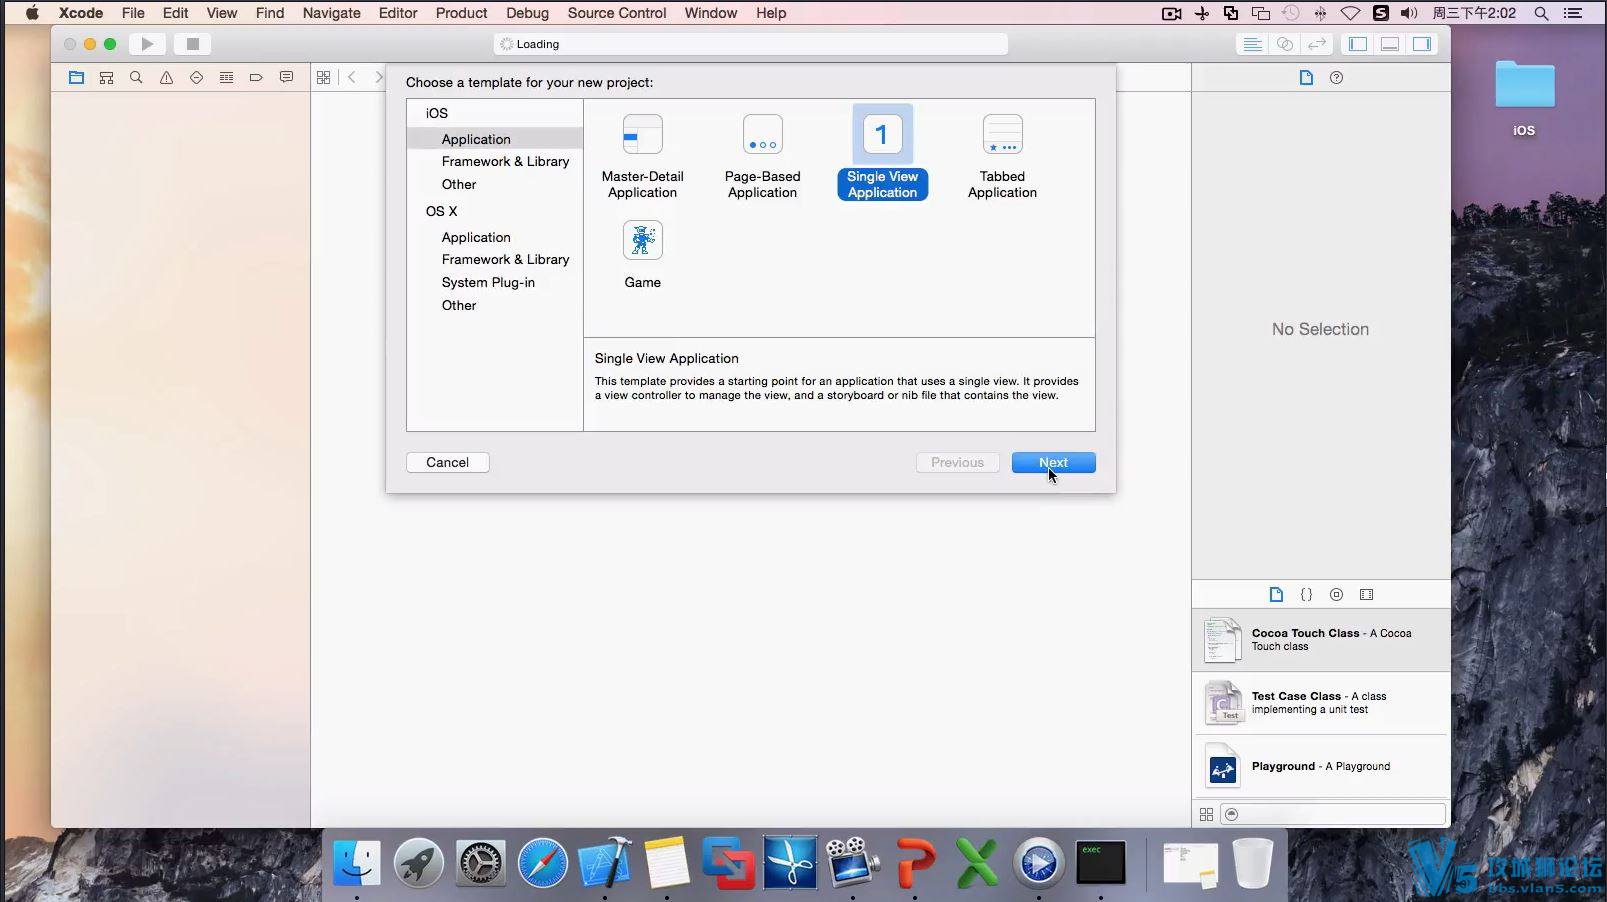Open the related items grid icon in editor
Screen dimensions: 1607x902
[323, 77]
